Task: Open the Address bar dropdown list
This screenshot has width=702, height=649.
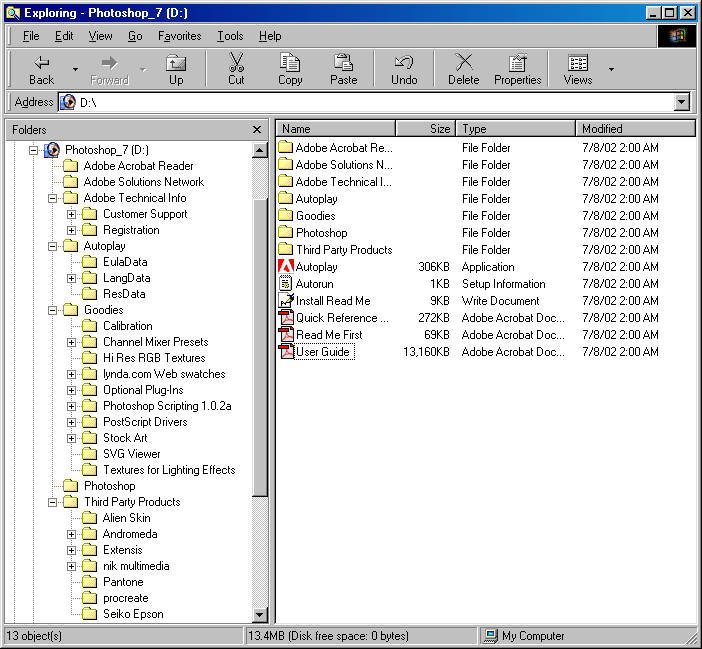Action: pos(681,102)
